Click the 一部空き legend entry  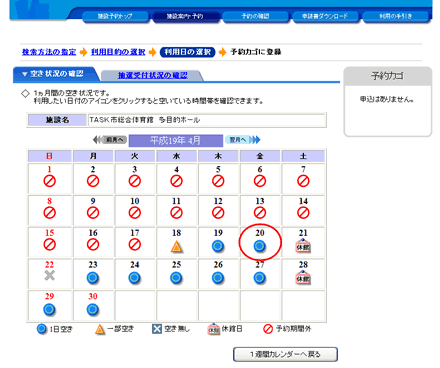(114, 329)
